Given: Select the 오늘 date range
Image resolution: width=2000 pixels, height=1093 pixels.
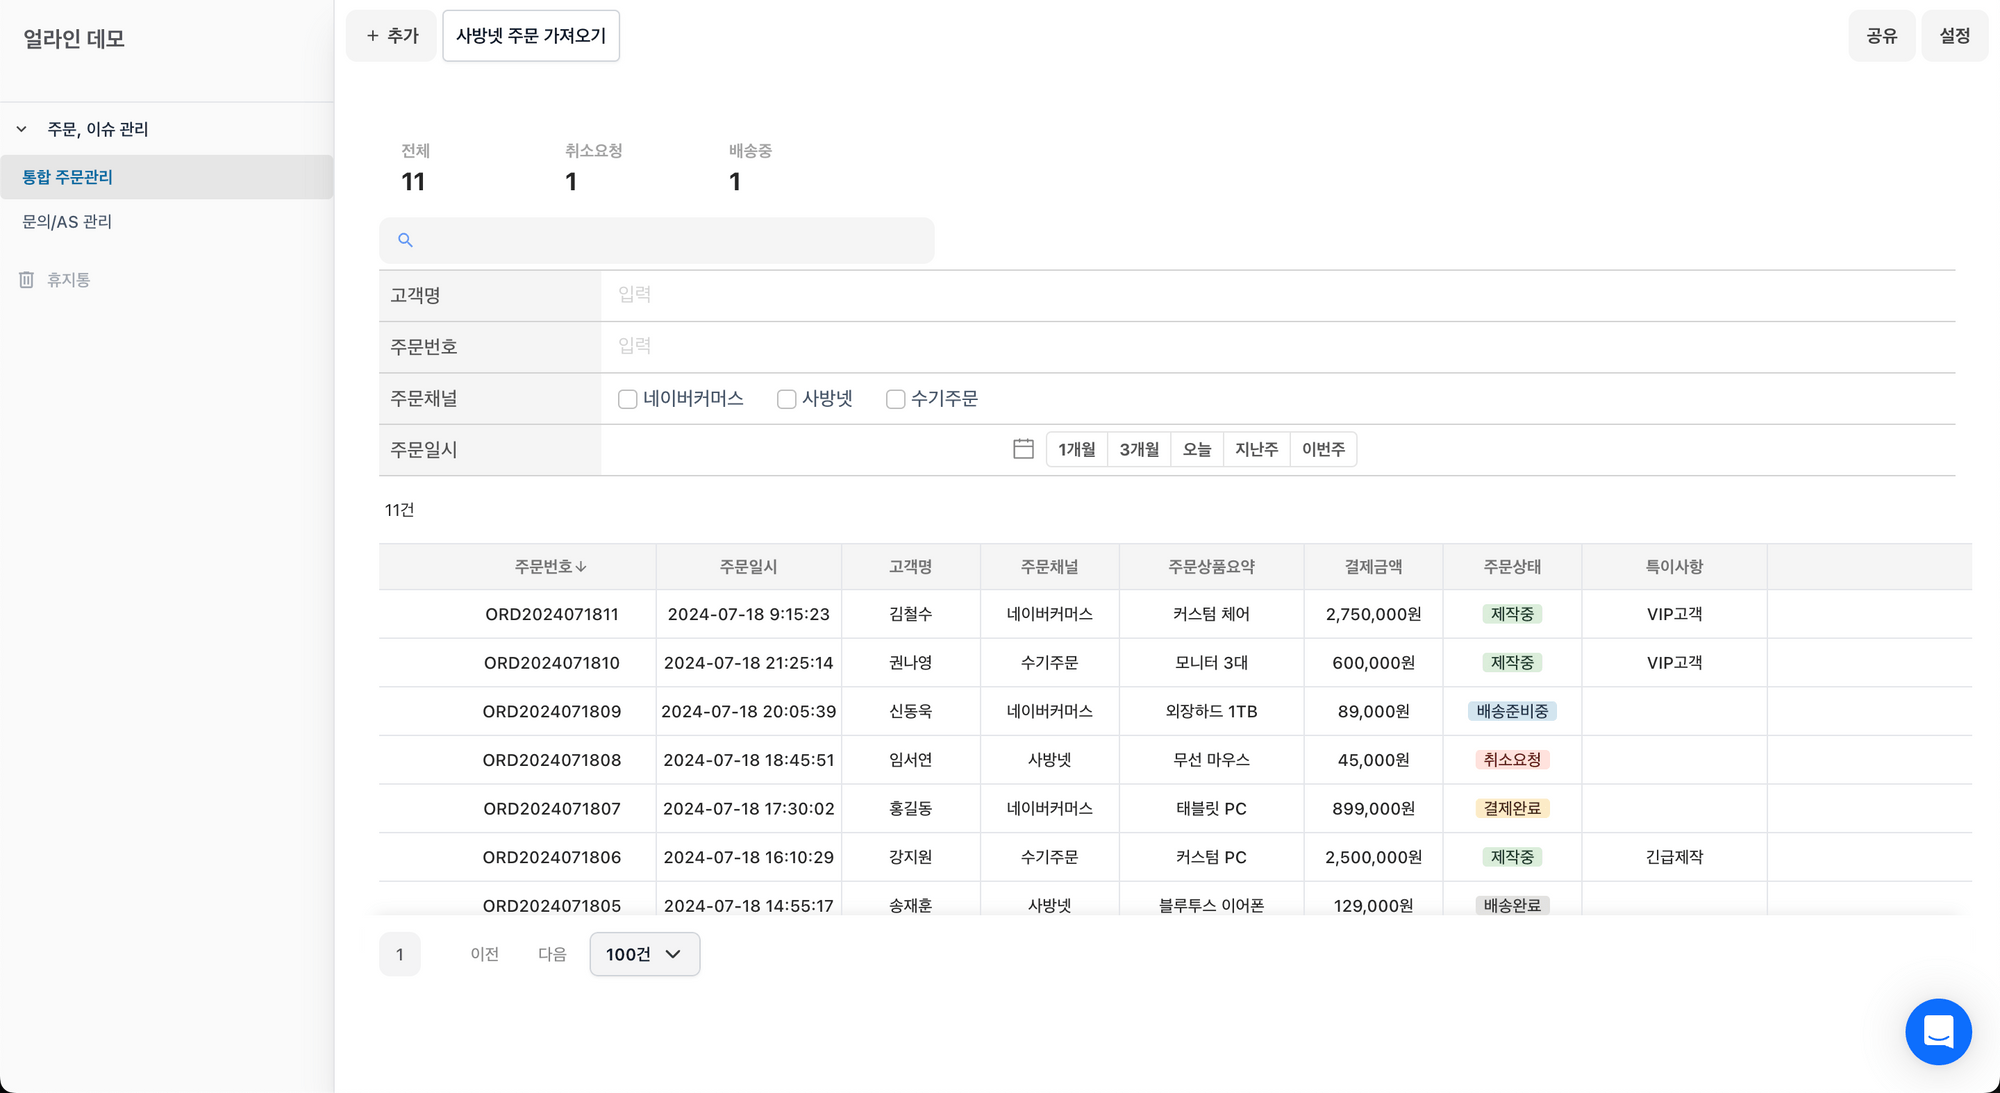Looking at the screenshot, I should coord(1197,449).
